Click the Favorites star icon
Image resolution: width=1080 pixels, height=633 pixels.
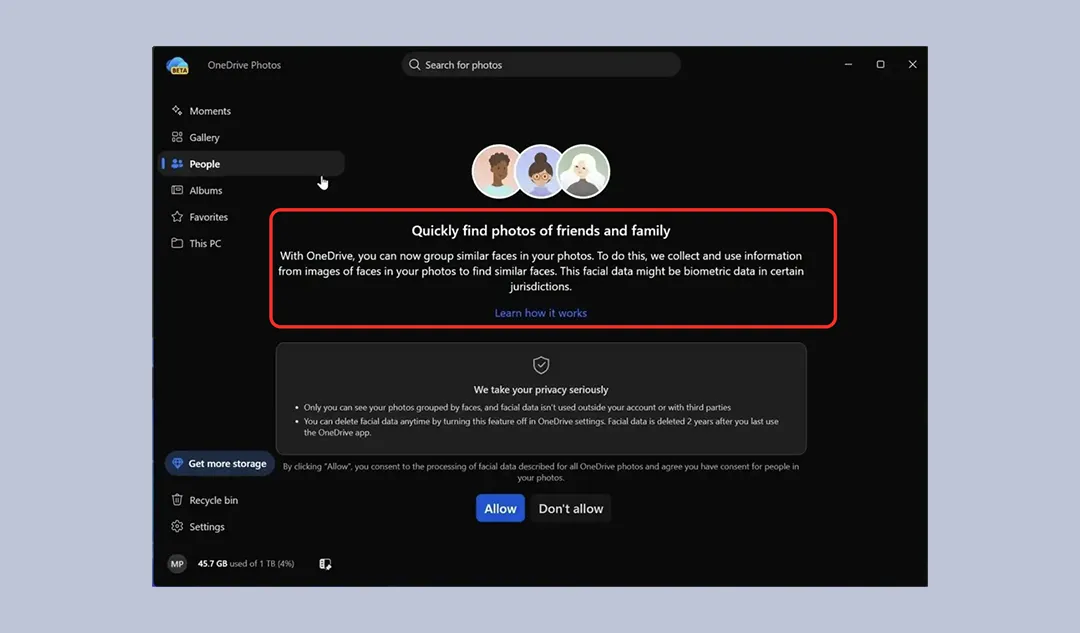(177, 216)
